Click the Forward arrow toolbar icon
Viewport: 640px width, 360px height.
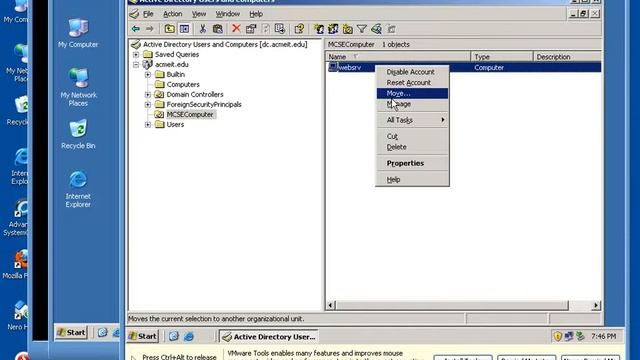click(x=150, y=29)
